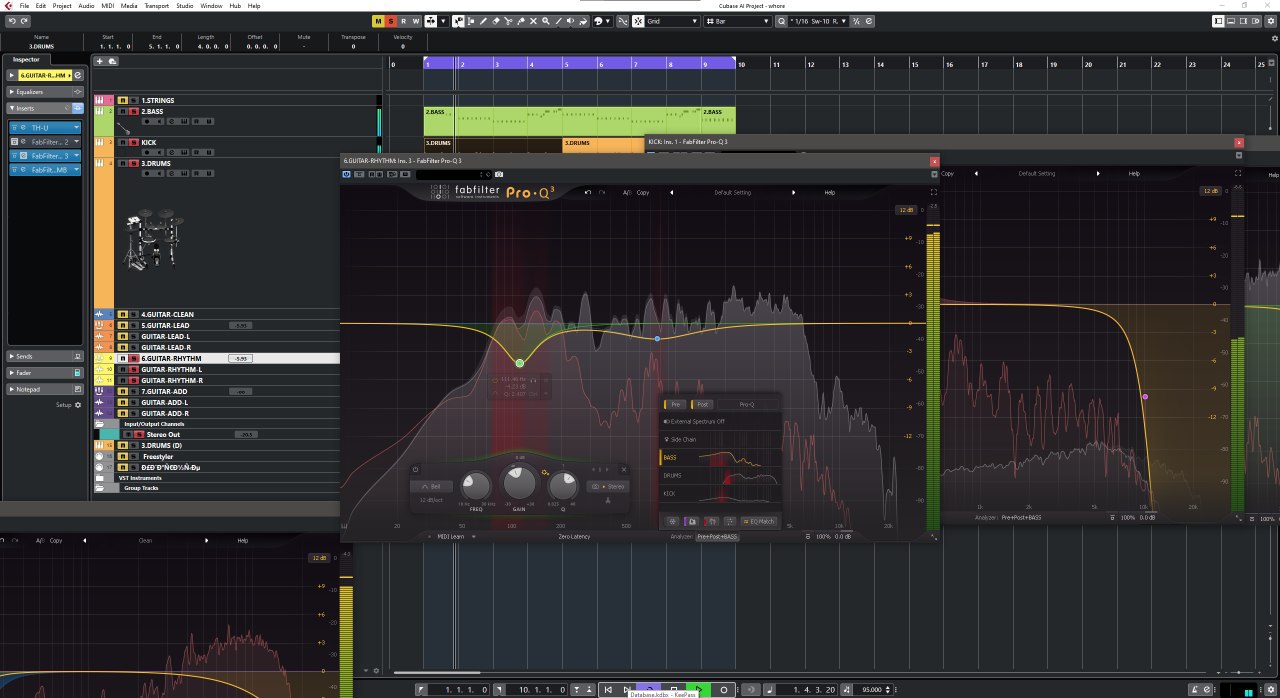Image resolution: width=1280 pixels, height=698 pixels.
Task: Open Bell filter shape dropdown
Action: click(432, 486)
